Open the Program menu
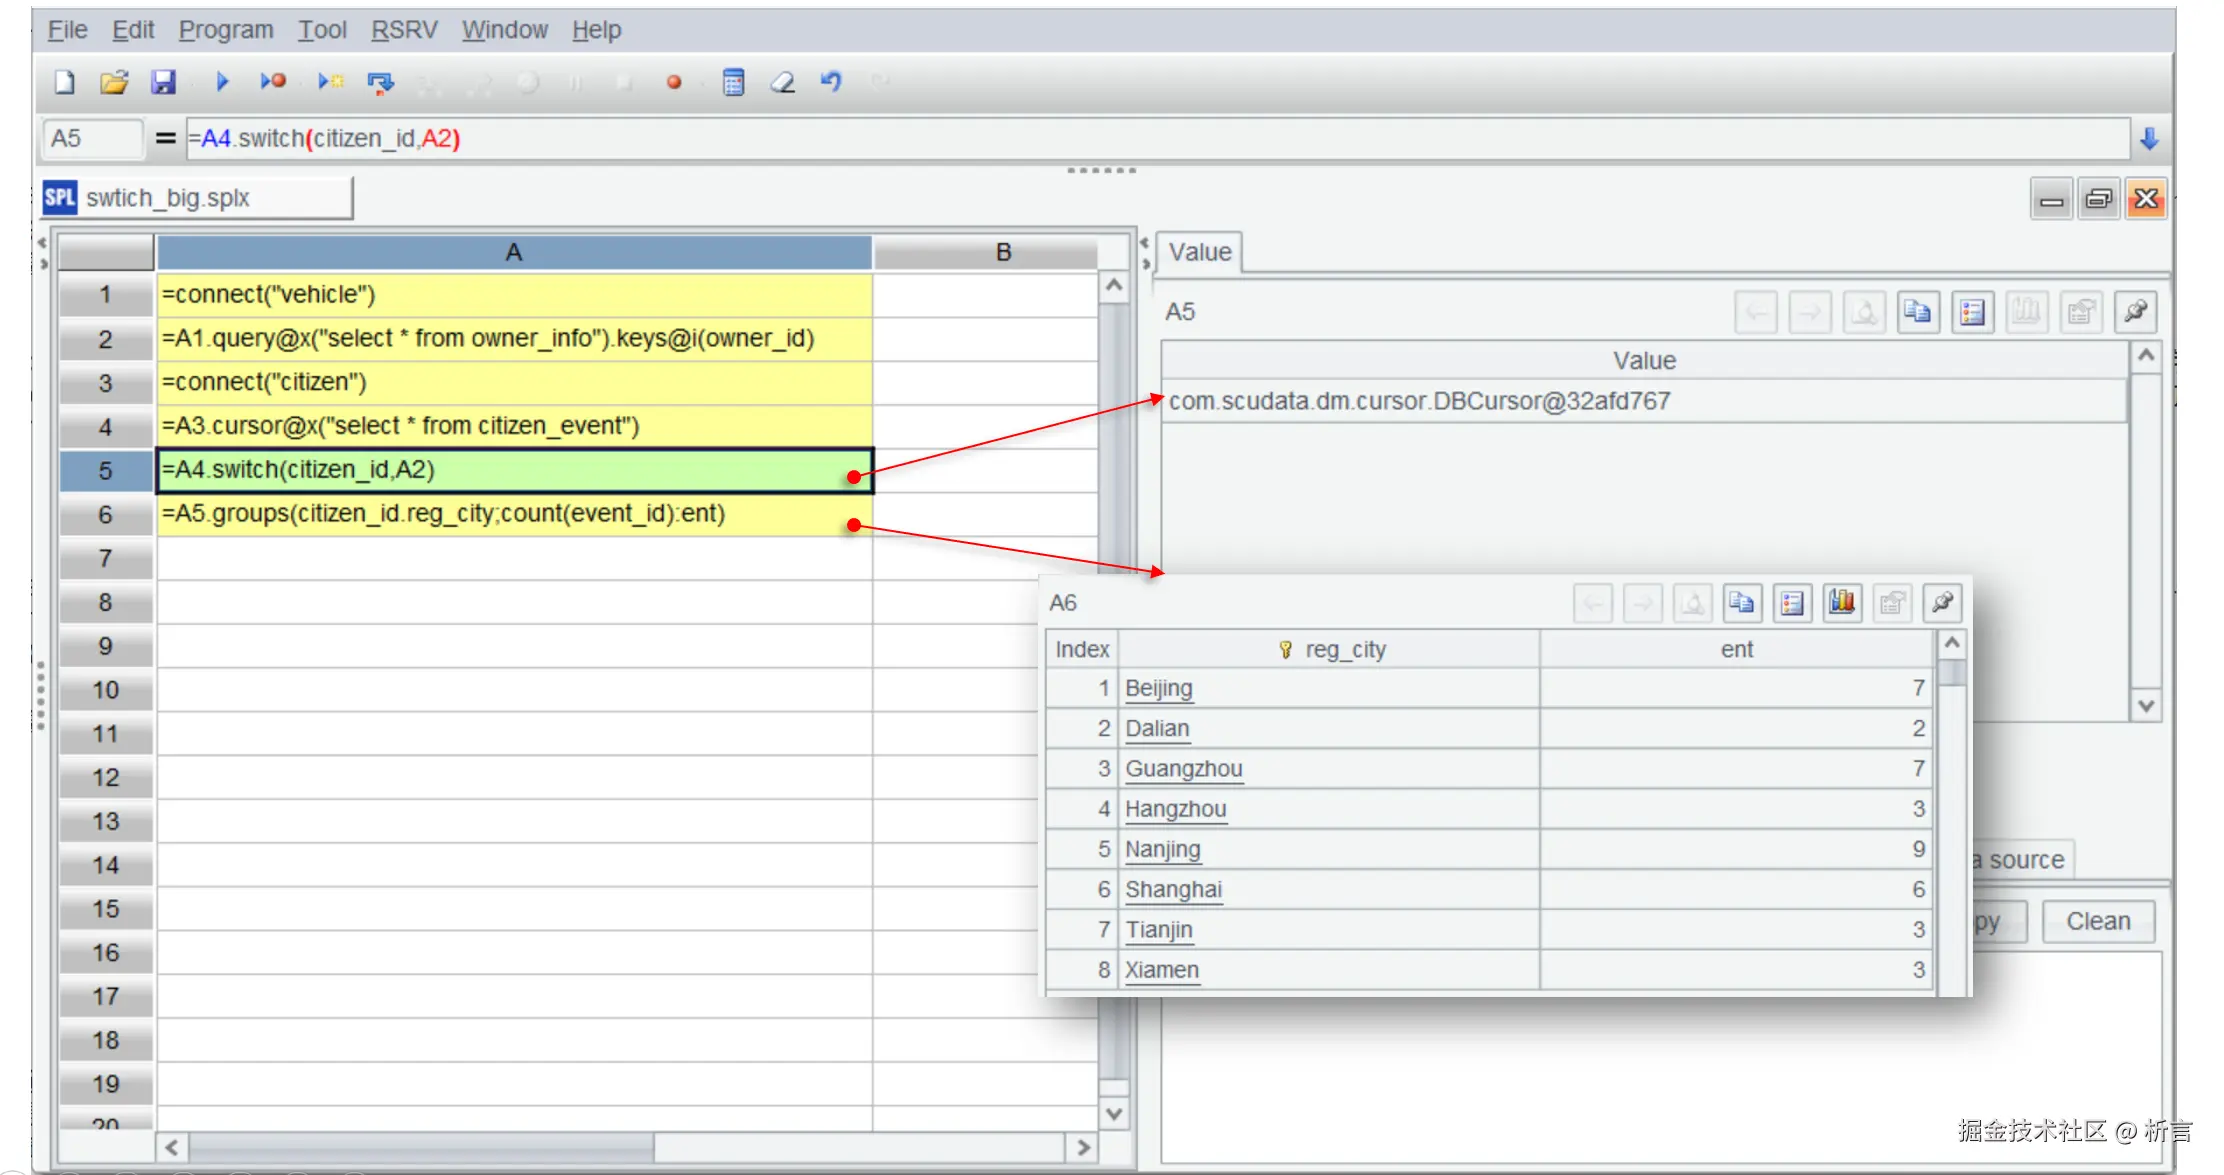 click(226, 30)
